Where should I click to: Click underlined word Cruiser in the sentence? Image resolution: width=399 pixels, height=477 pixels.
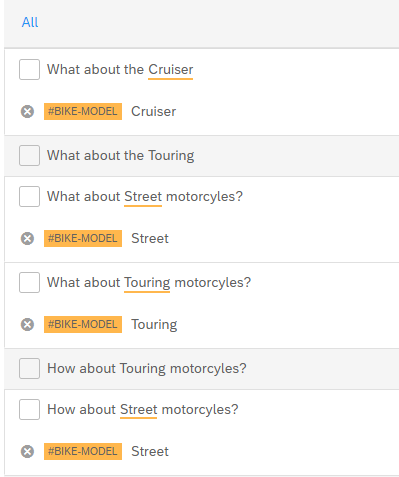[x=170, y=70]
